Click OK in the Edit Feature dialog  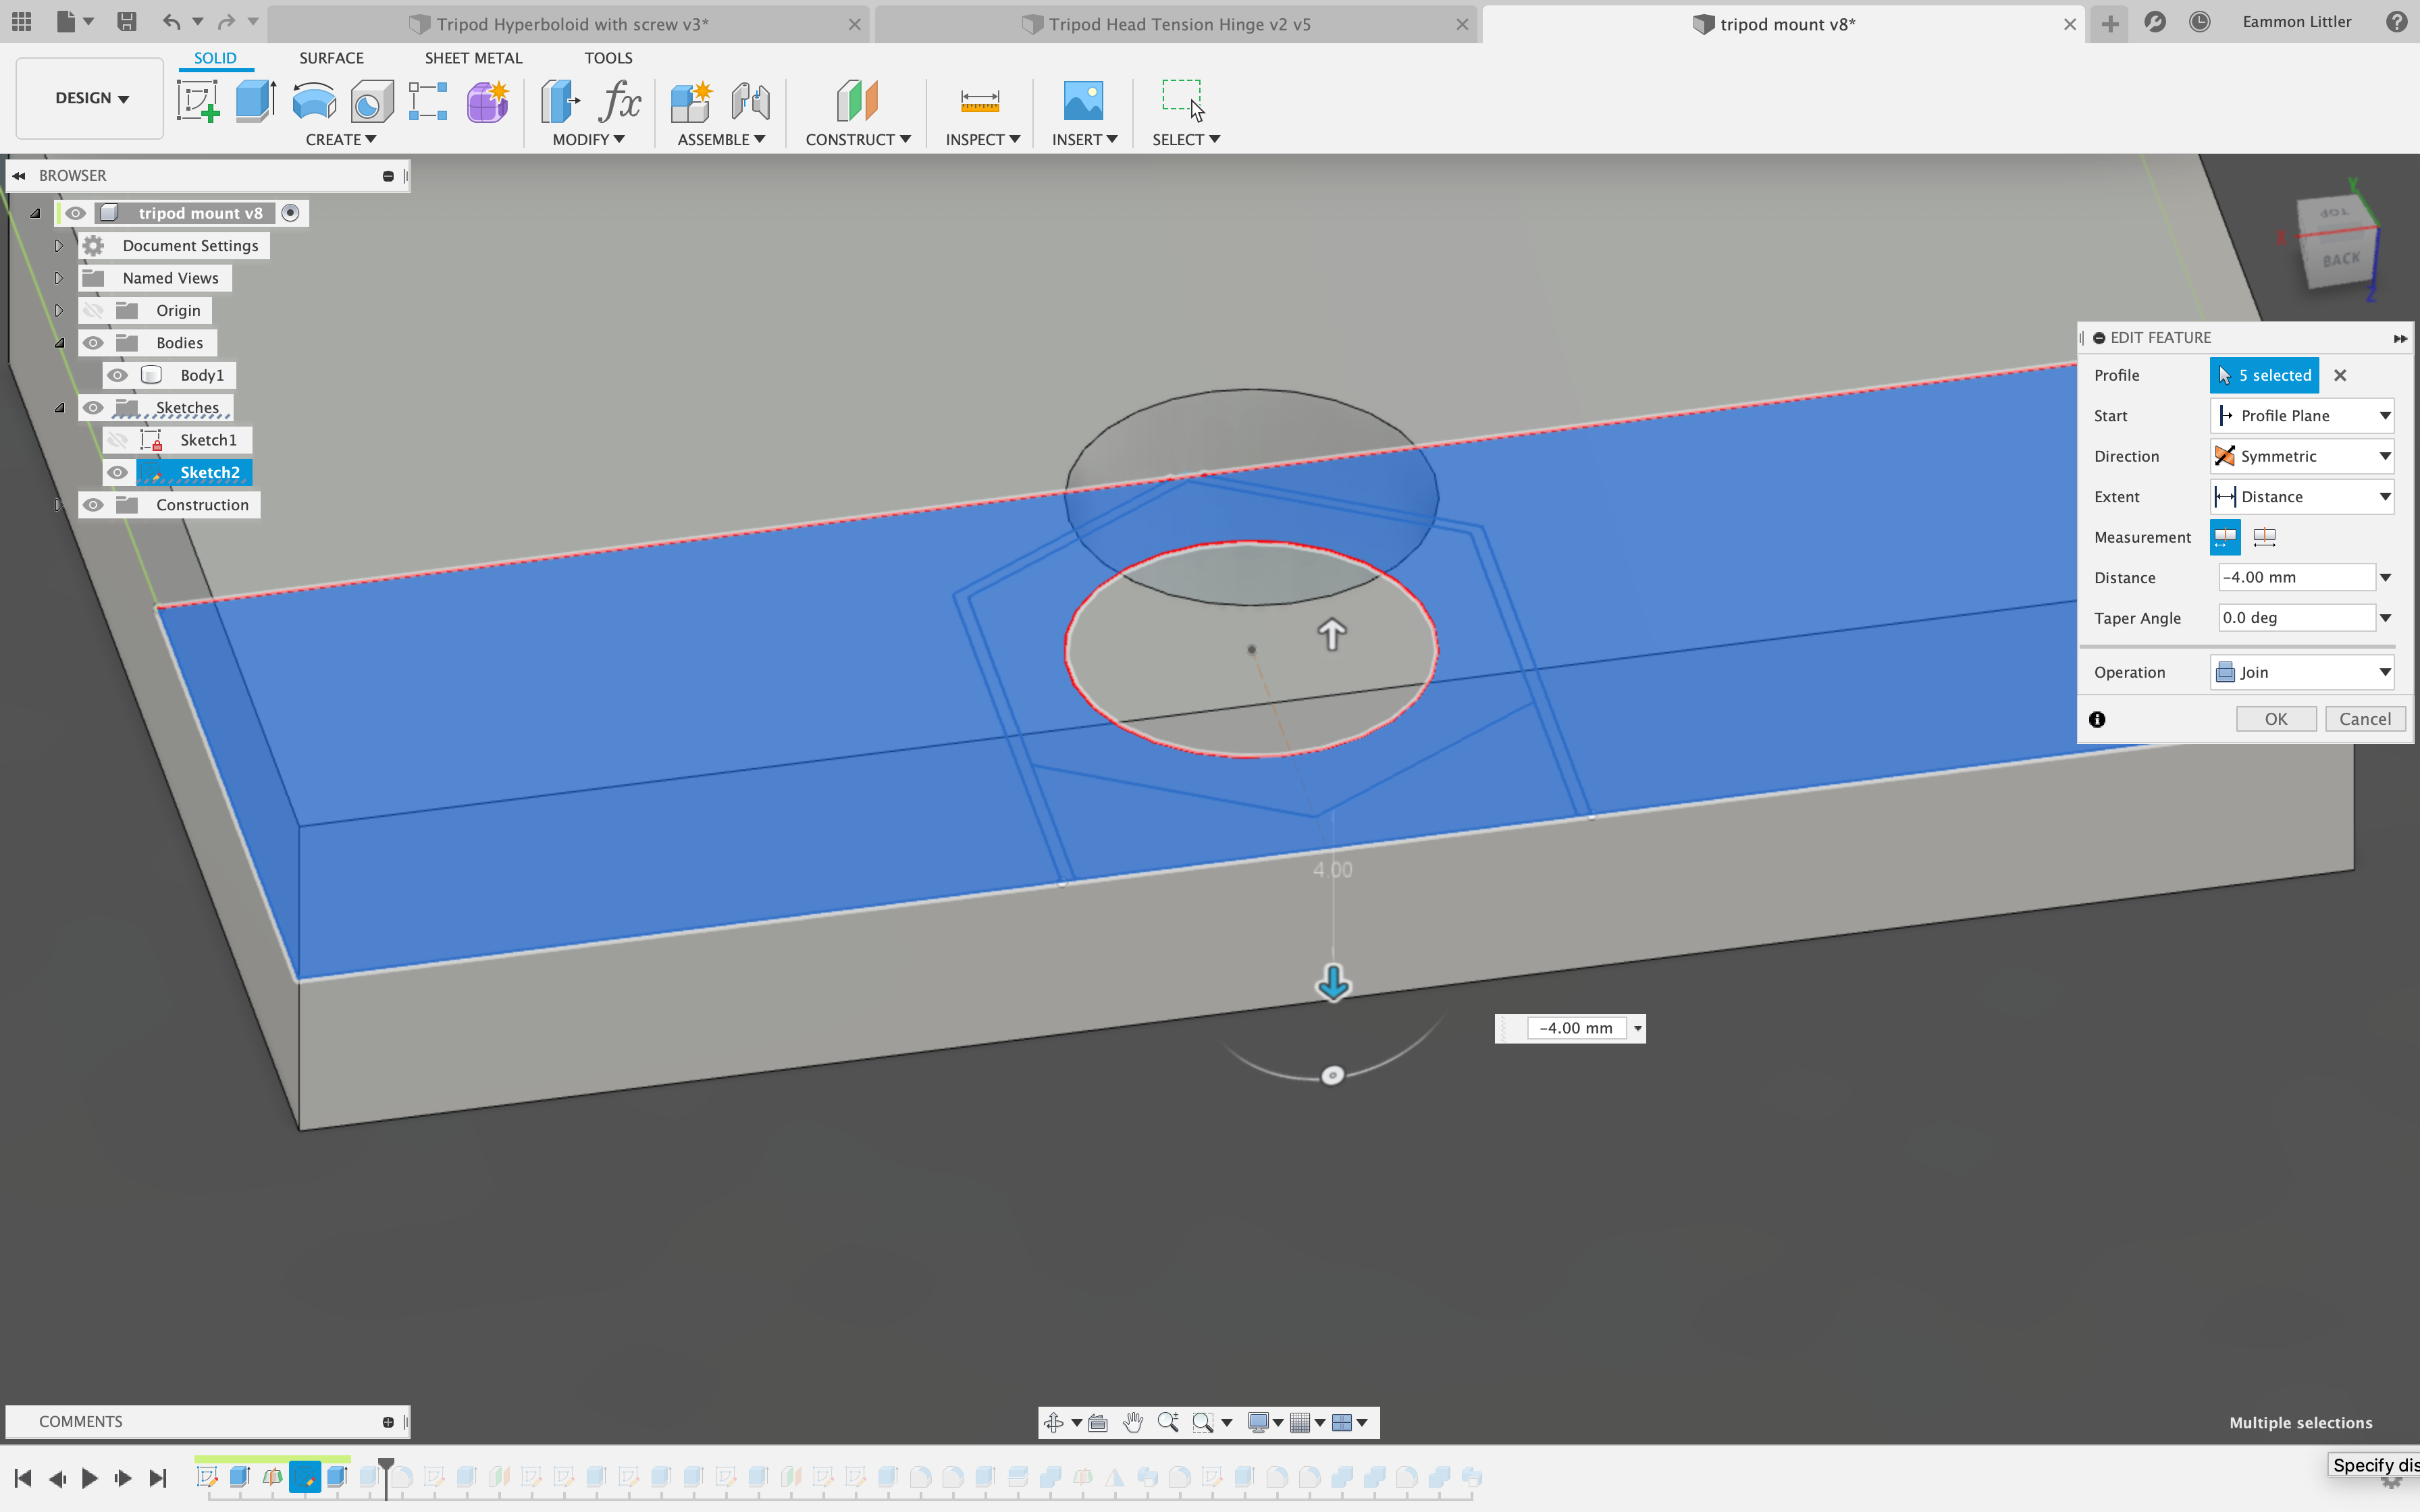pos(2275,719)
